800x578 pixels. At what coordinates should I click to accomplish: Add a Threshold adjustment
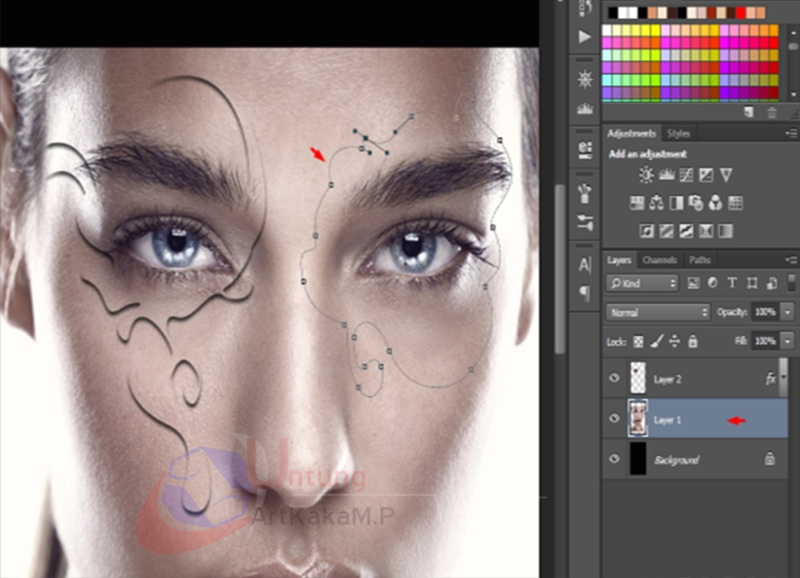tap(686, 231)
